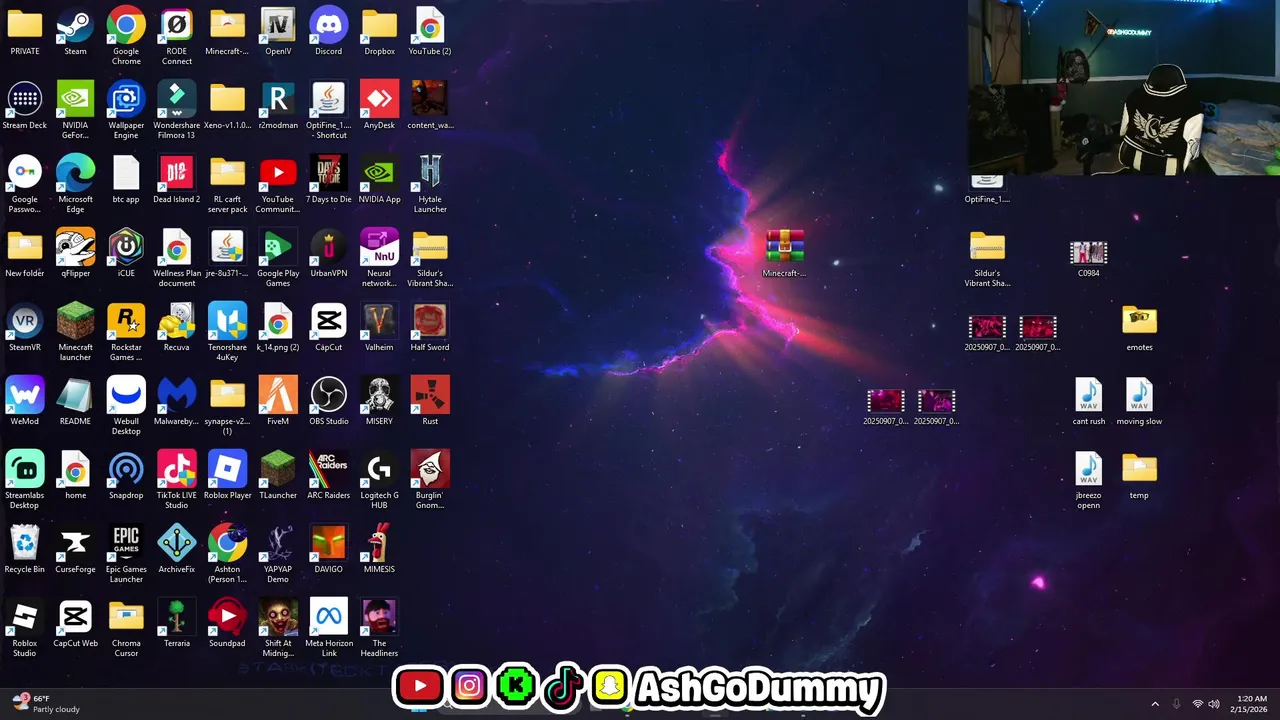The height and width of the screenshot is (720, 1280).
Task: Select the Minecraft WinRAR archive on desktop
Action: click(x=785, y=253)
